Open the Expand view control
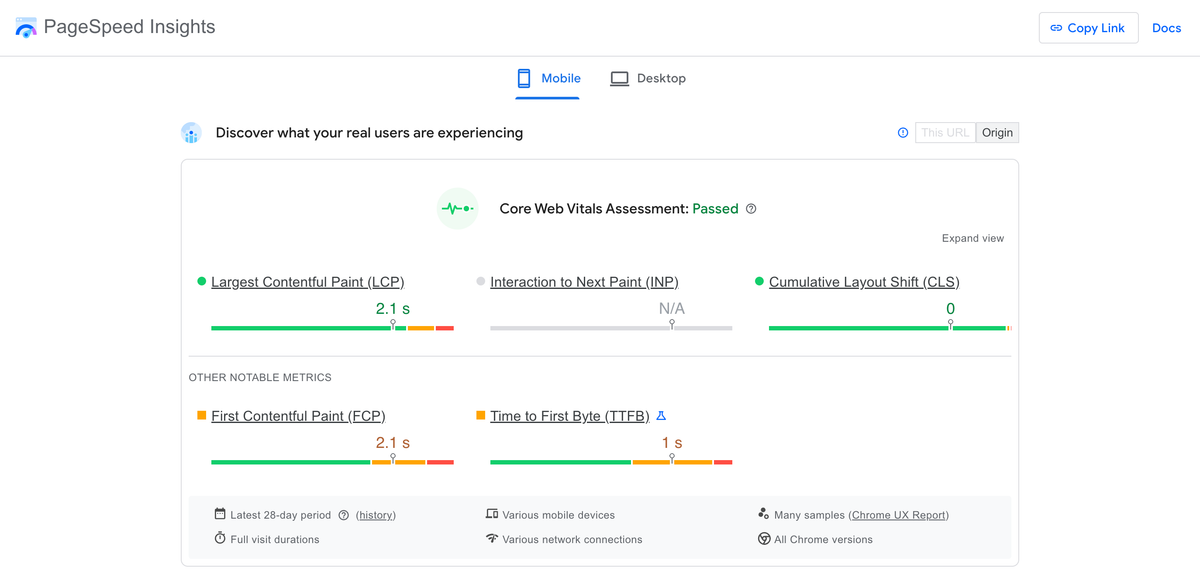The width and height of the screenshot is (1200, 577). [x=972, y=238]
